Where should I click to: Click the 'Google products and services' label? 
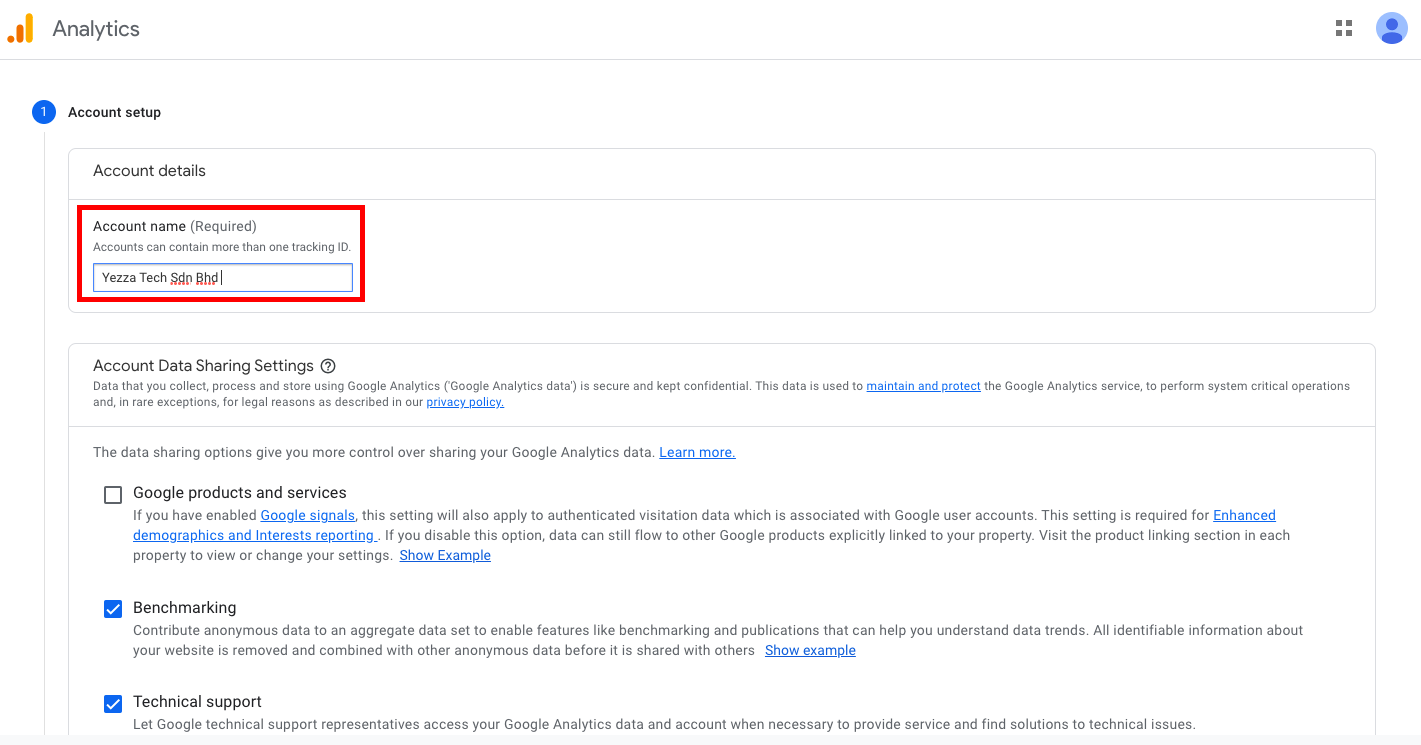click(x=240, y=493)
